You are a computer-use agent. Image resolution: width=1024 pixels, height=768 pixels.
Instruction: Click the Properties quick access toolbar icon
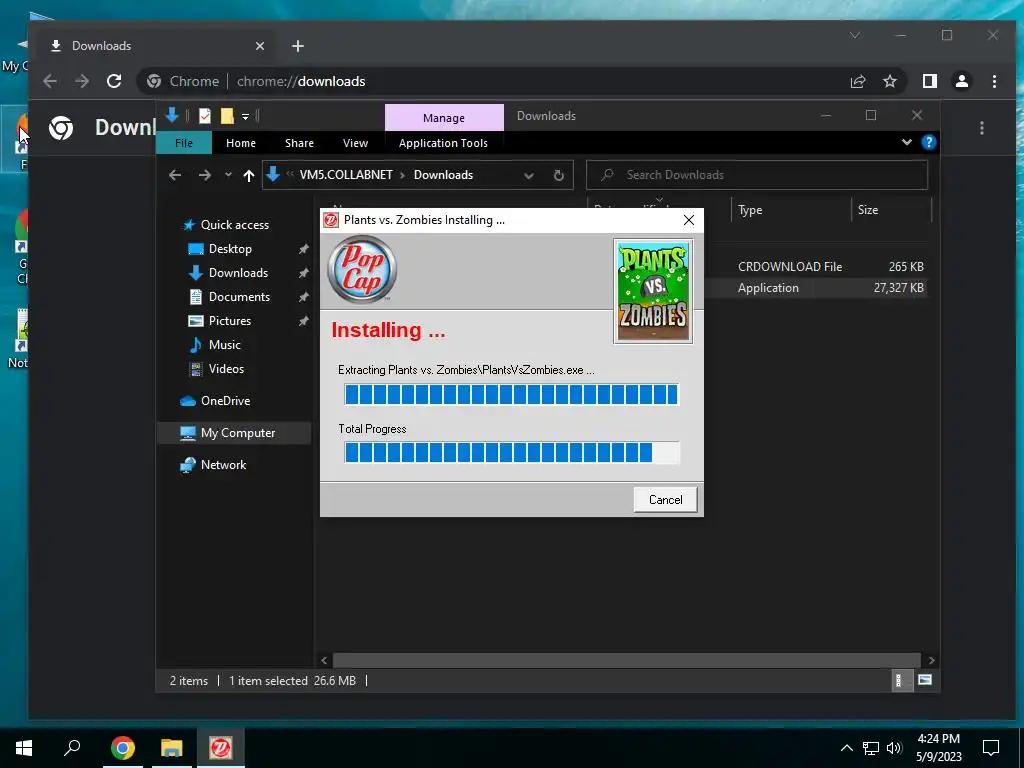coord(205,116)
